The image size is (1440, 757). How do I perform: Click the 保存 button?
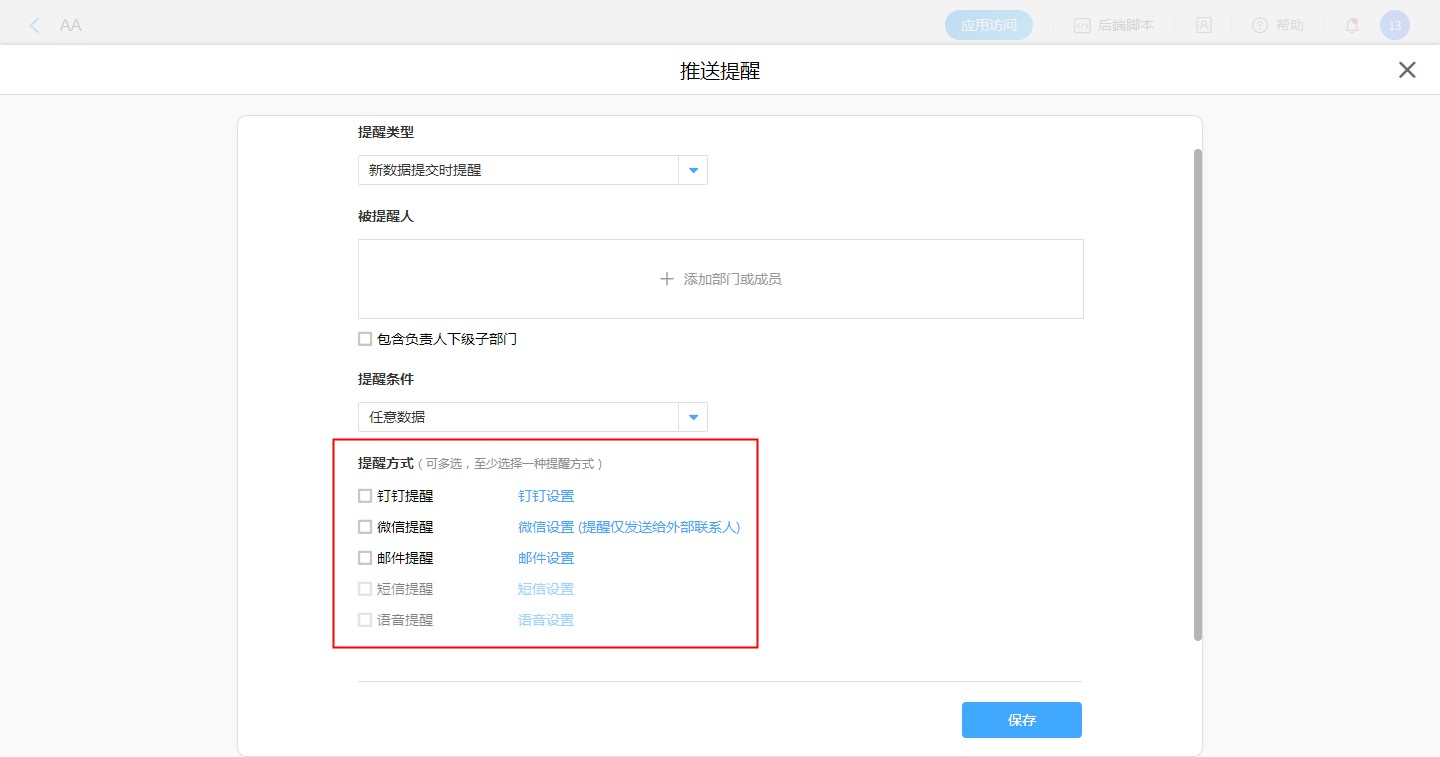1021,720
